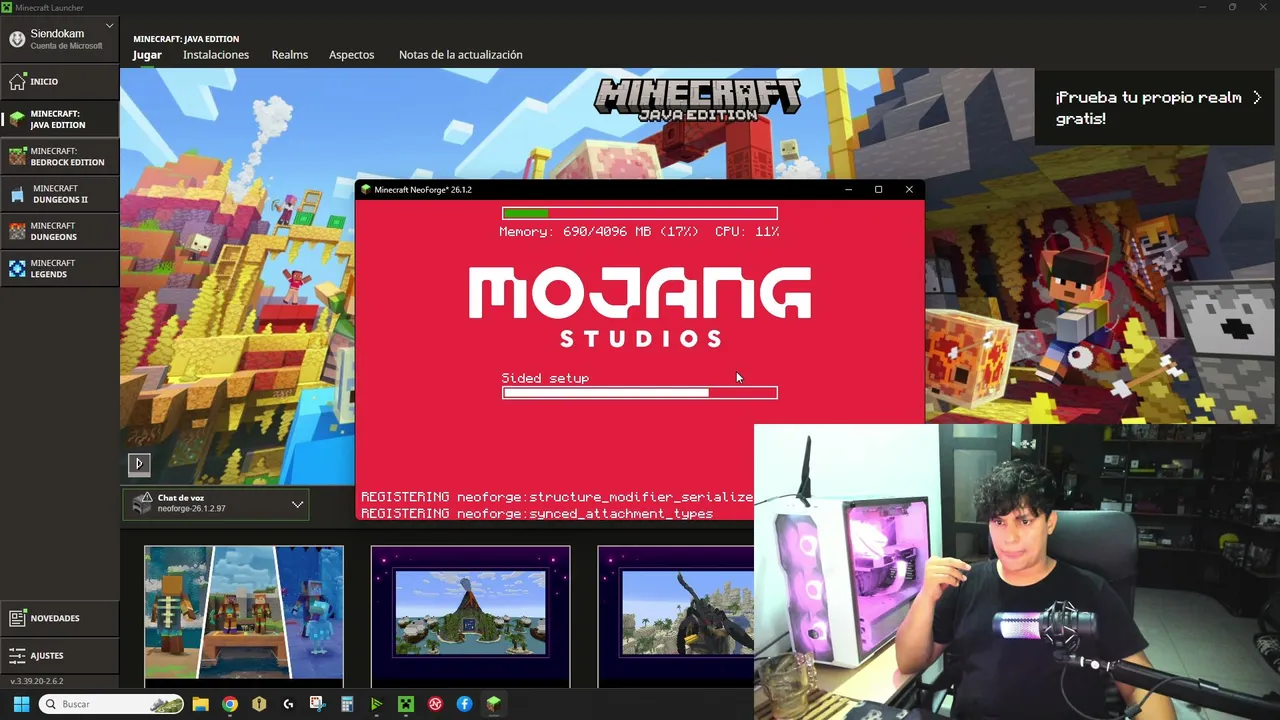Open the red pulse app in taskbar
The width and height of the screenshot is (1280, 720).
435,704
